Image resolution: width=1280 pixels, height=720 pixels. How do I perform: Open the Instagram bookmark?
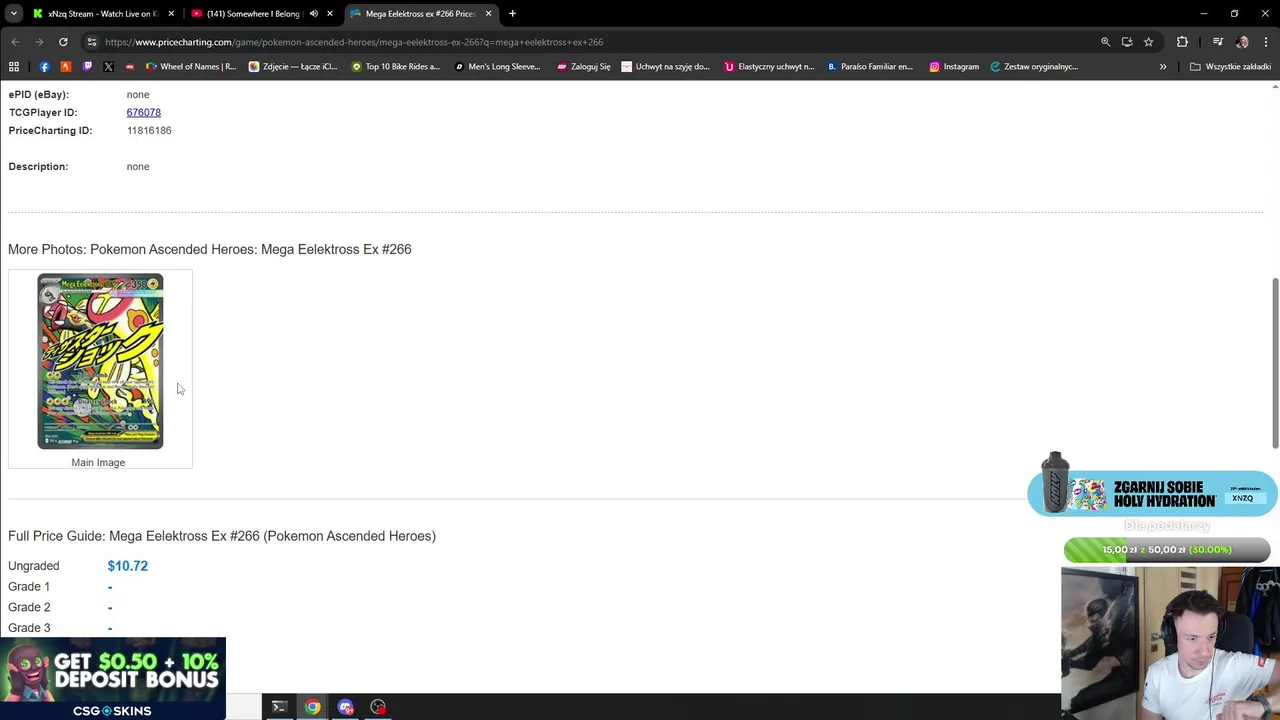pyautogui.click(x=954, y=67)
